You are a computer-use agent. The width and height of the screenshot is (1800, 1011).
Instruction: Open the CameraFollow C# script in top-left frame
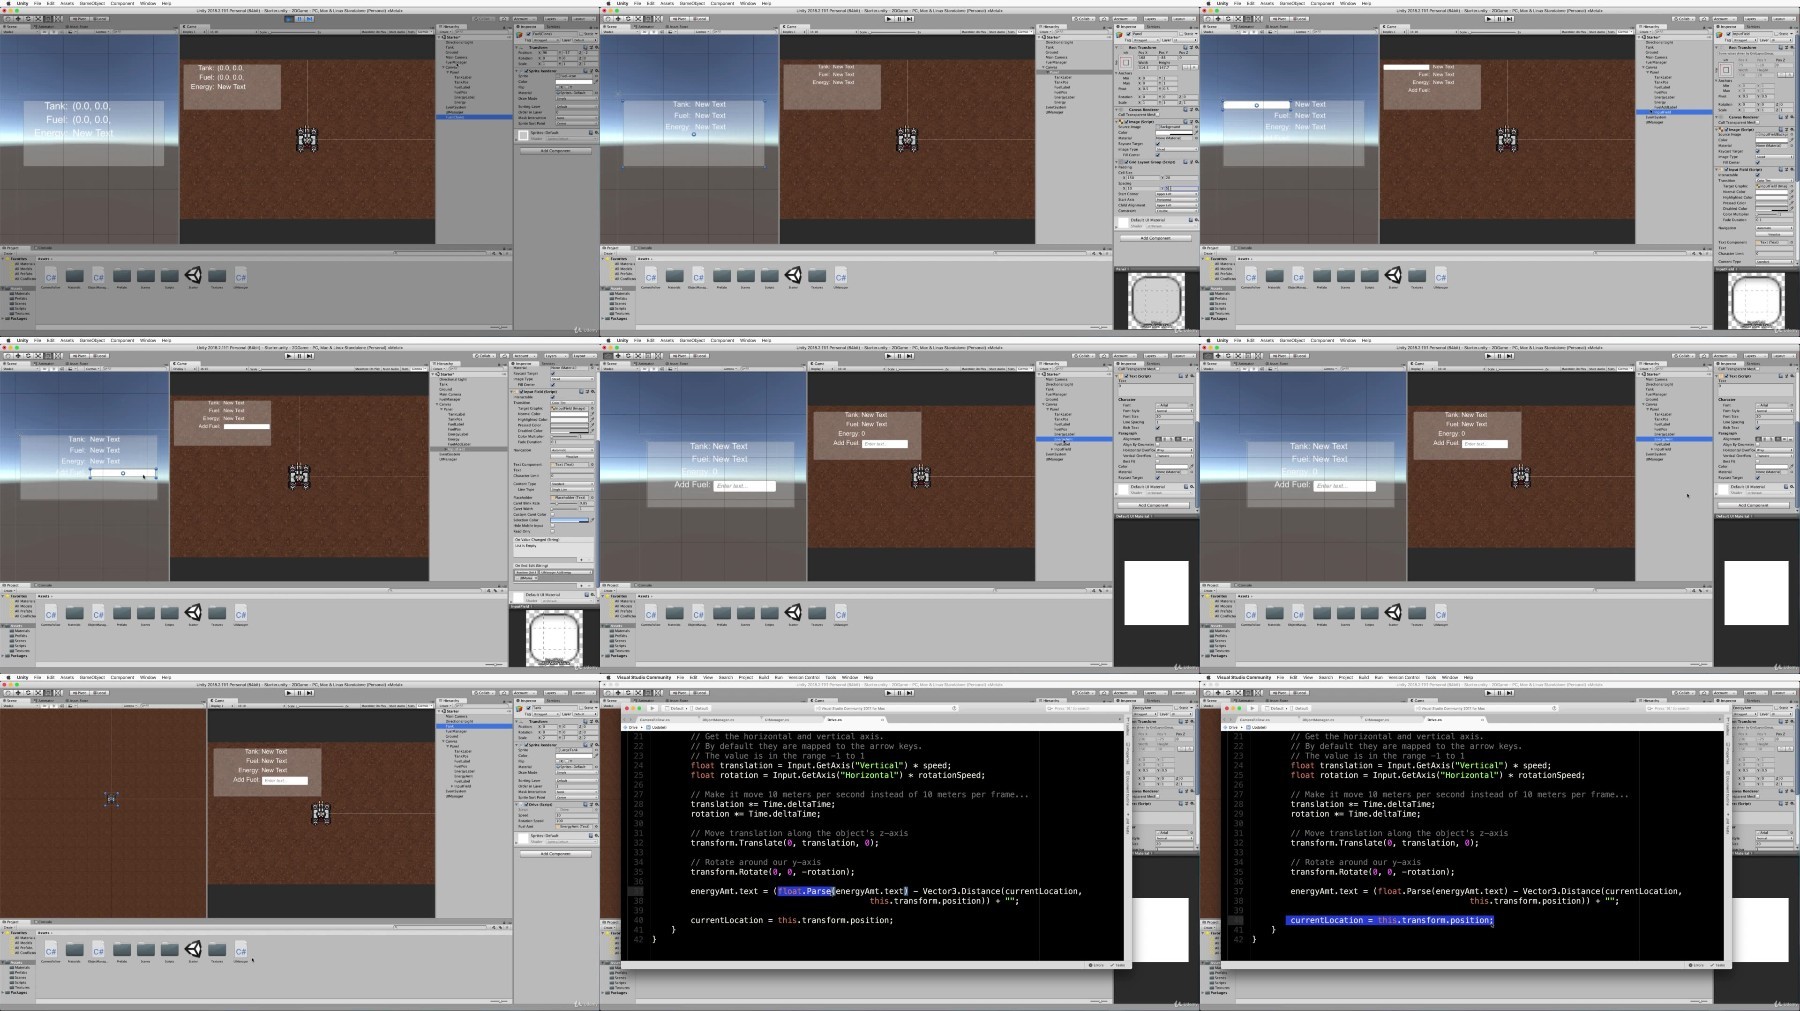[50, 276]
